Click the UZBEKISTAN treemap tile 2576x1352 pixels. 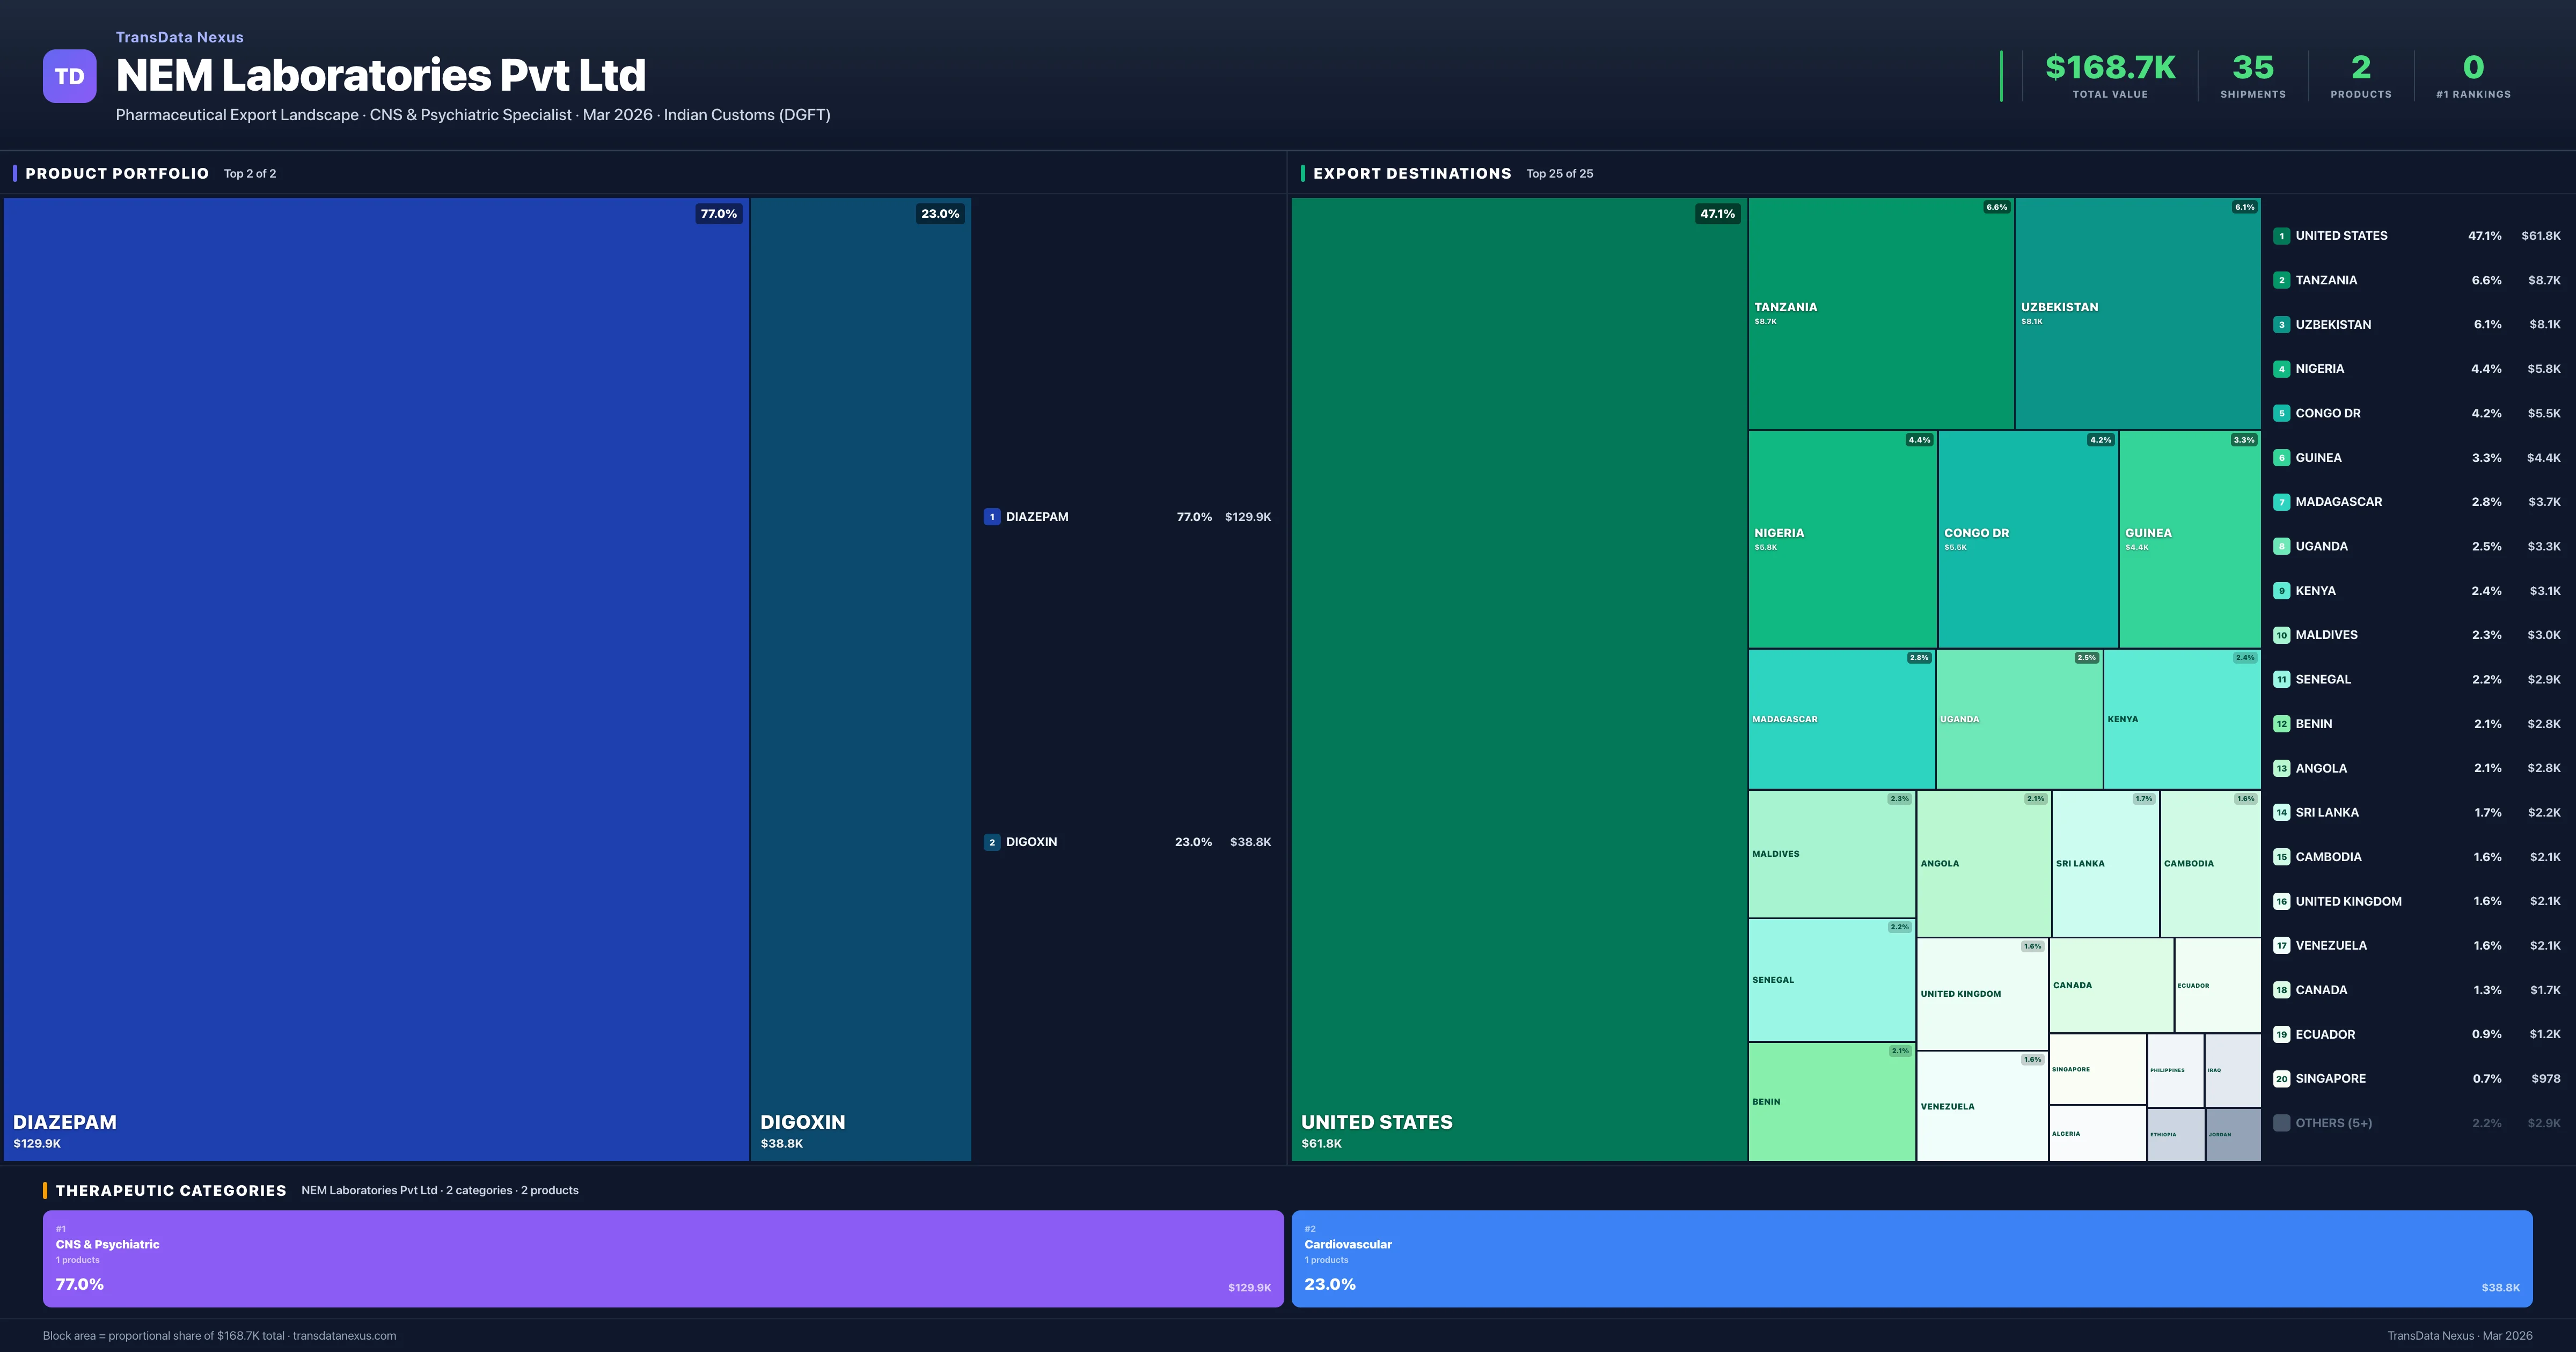coord(2137,313)
